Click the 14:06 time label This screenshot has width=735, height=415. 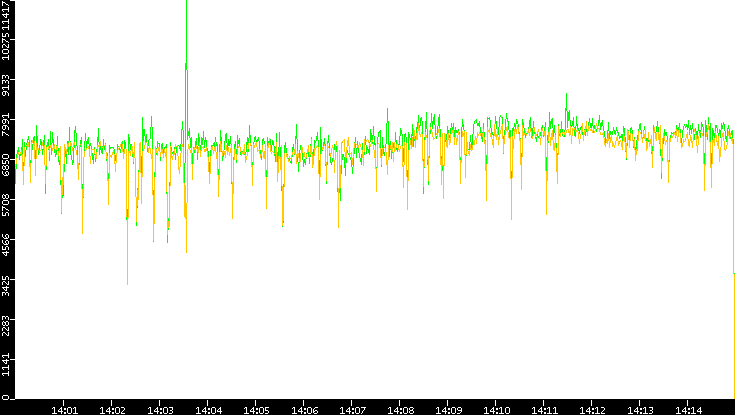tap(305, 410)
